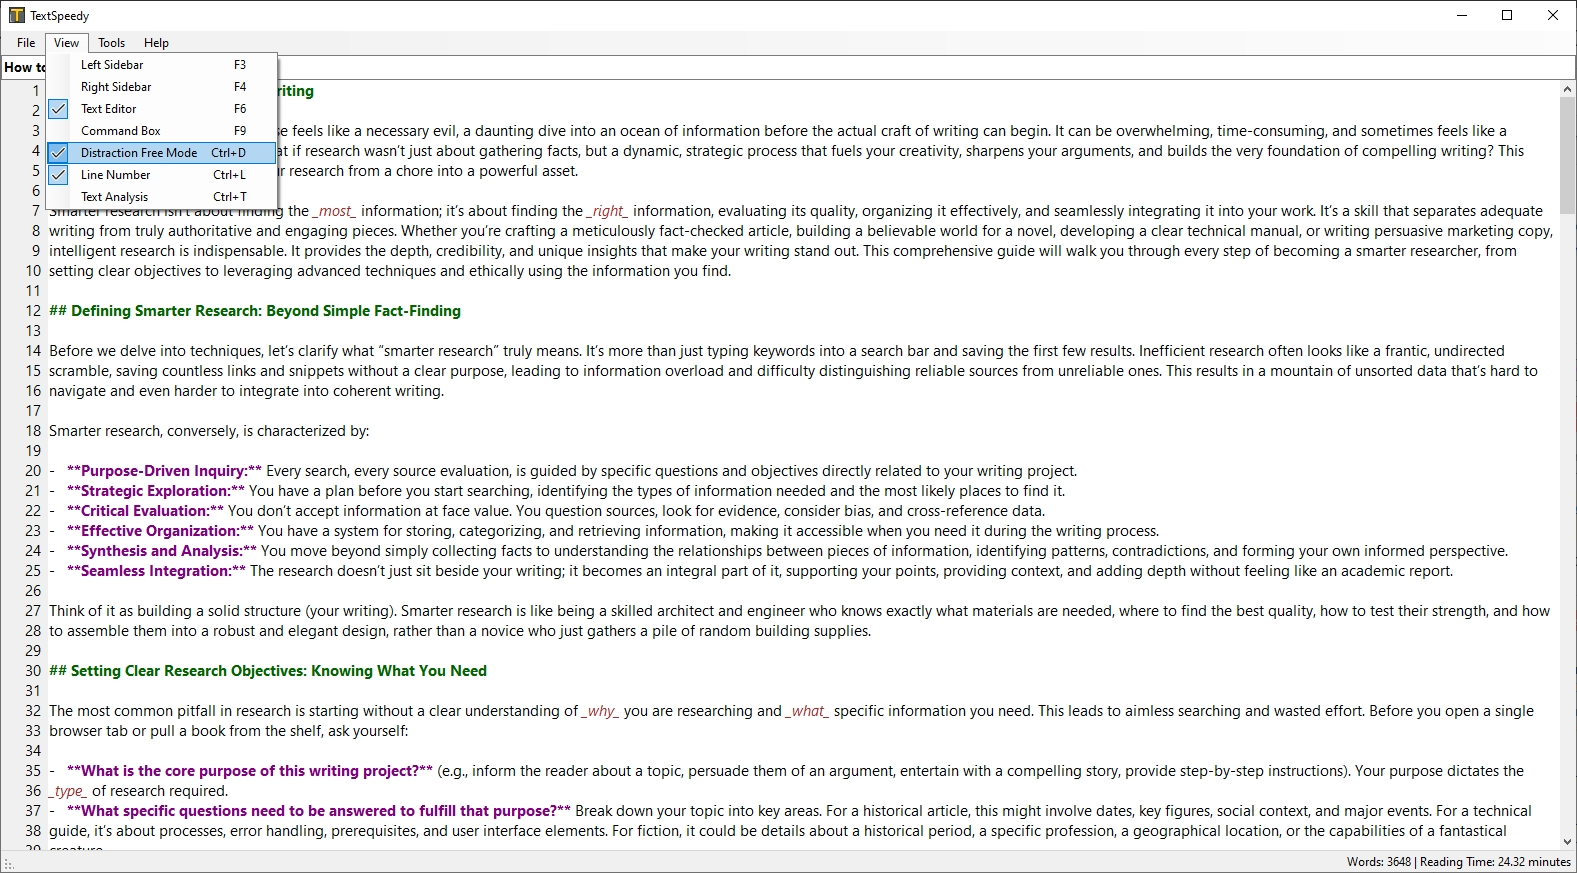Click scrollbar down arrow
The image size is (1577, 873).
coord(1567,842)
